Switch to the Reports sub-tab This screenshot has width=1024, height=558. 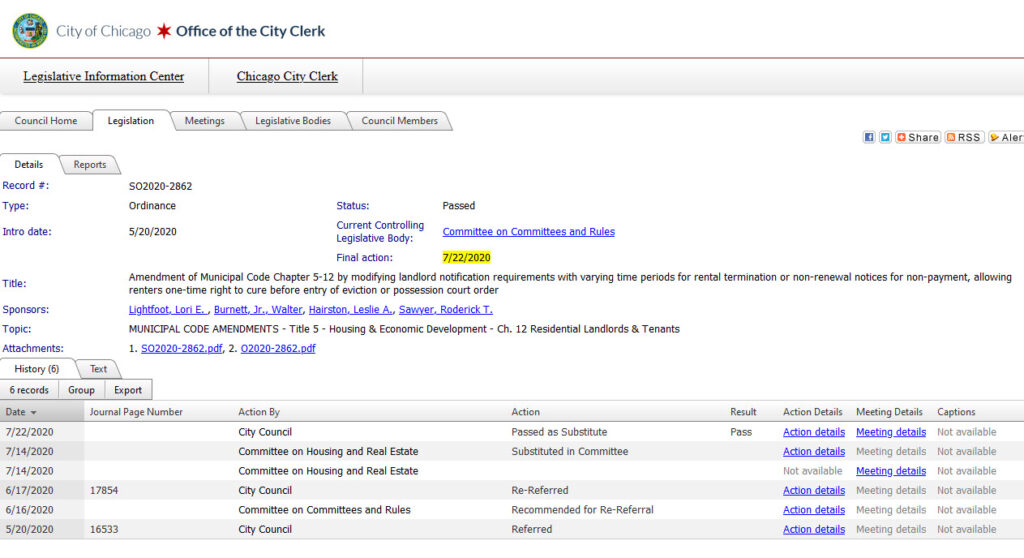[89, 165]
